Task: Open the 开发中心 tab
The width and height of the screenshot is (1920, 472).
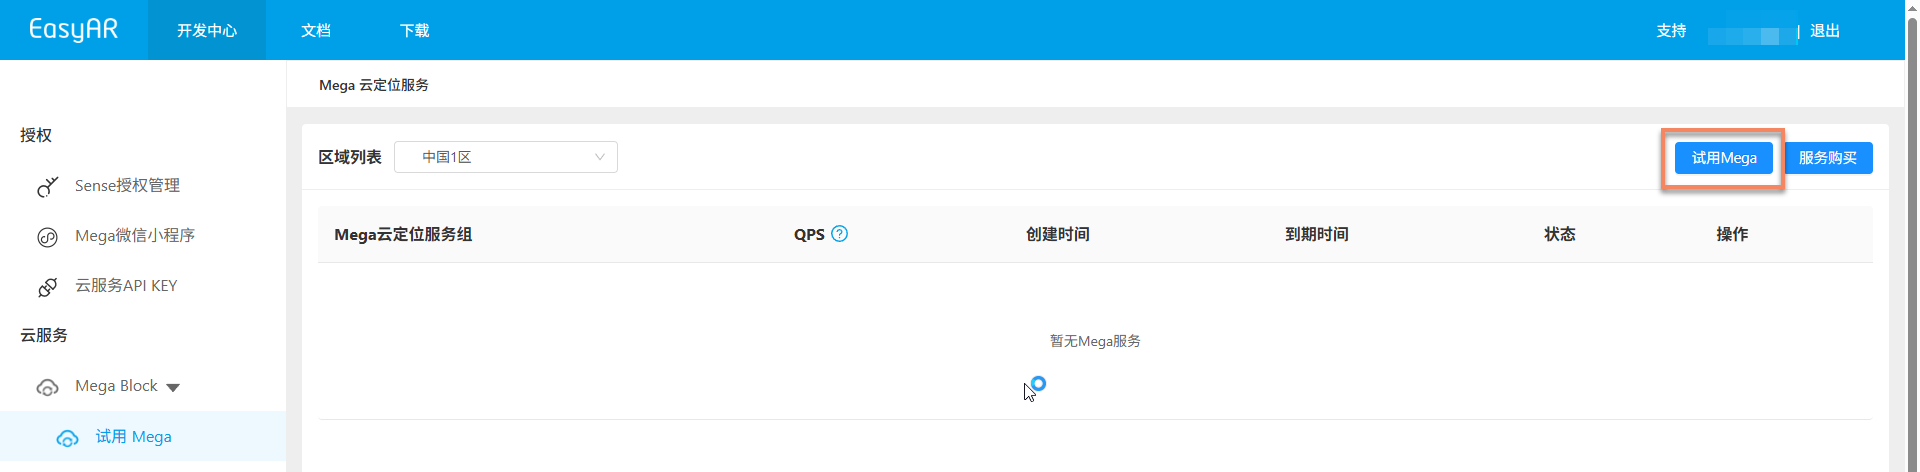Action: [207, 30]
